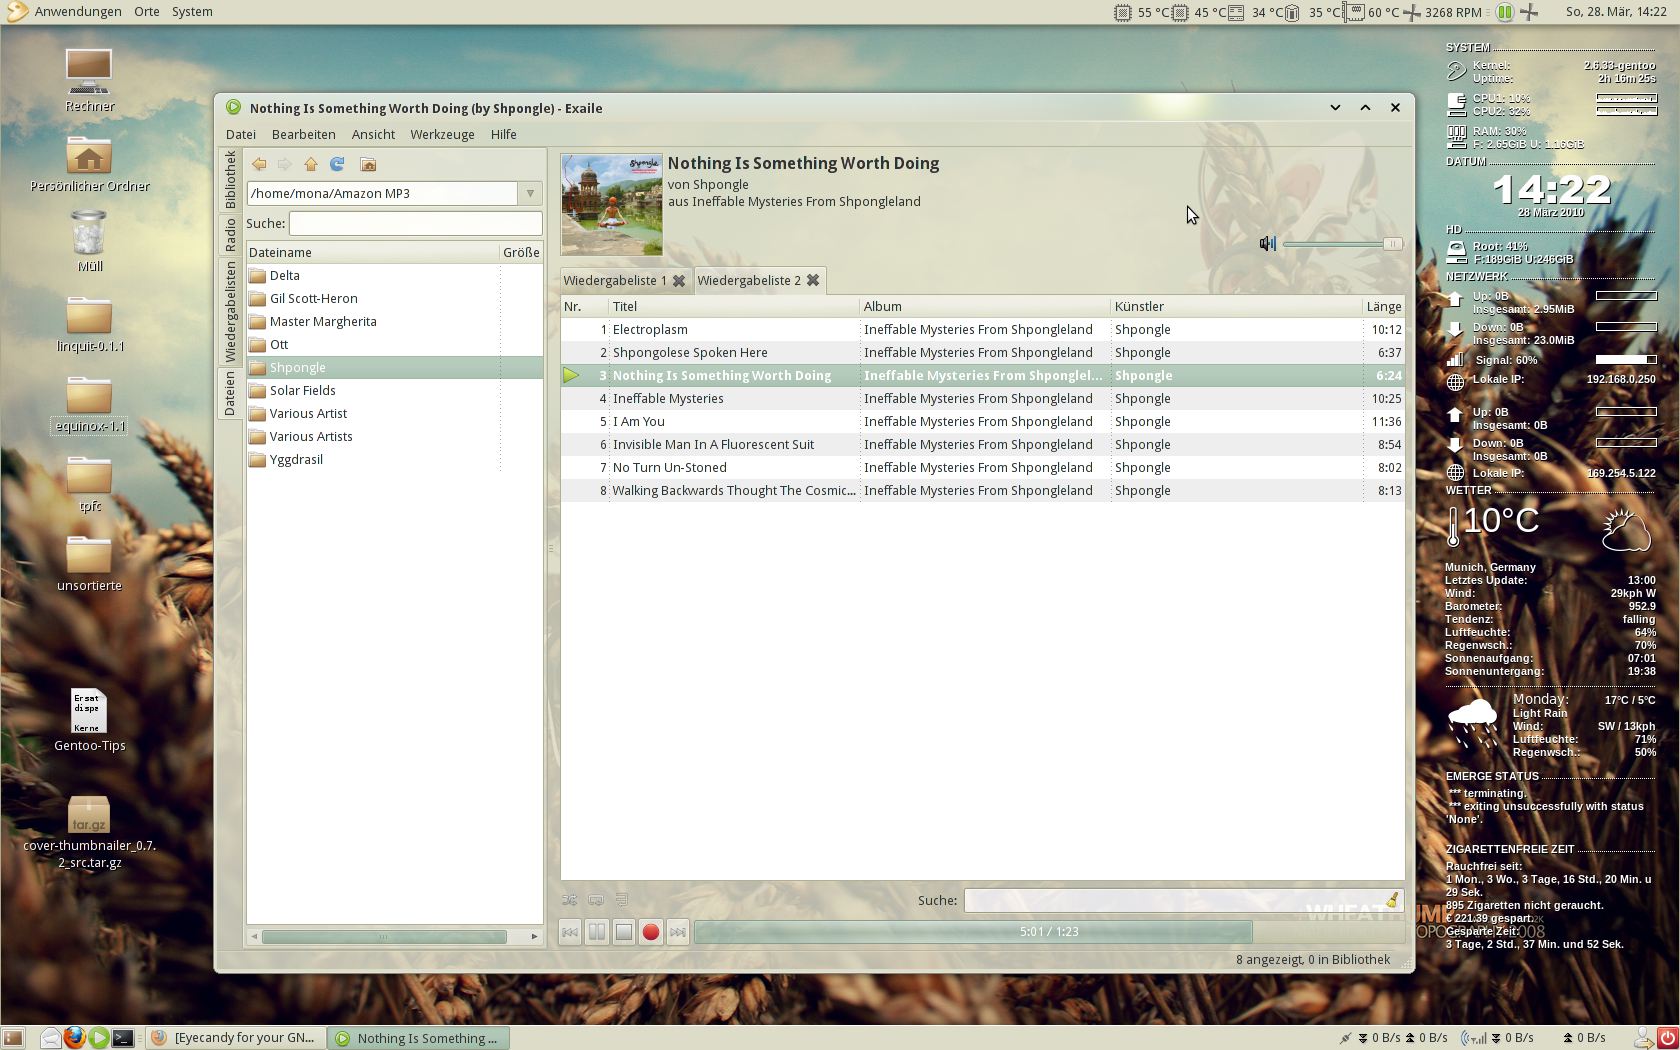Screen dimensions: 1680x1050
Task: Sort playlist by Länge column
Action: (1383, 307)
